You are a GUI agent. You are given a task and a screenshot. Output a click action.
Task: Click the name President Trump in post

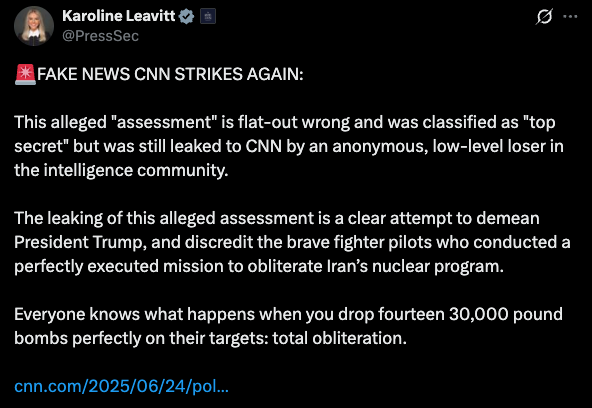pyautogui.click(x=79, y=242)
